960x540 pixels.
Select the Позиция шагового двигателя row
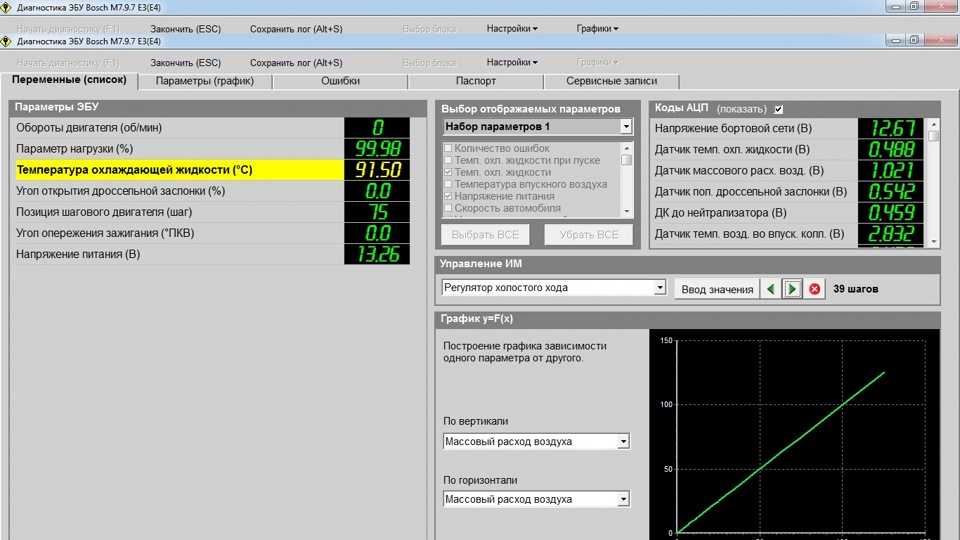point(212,212)
